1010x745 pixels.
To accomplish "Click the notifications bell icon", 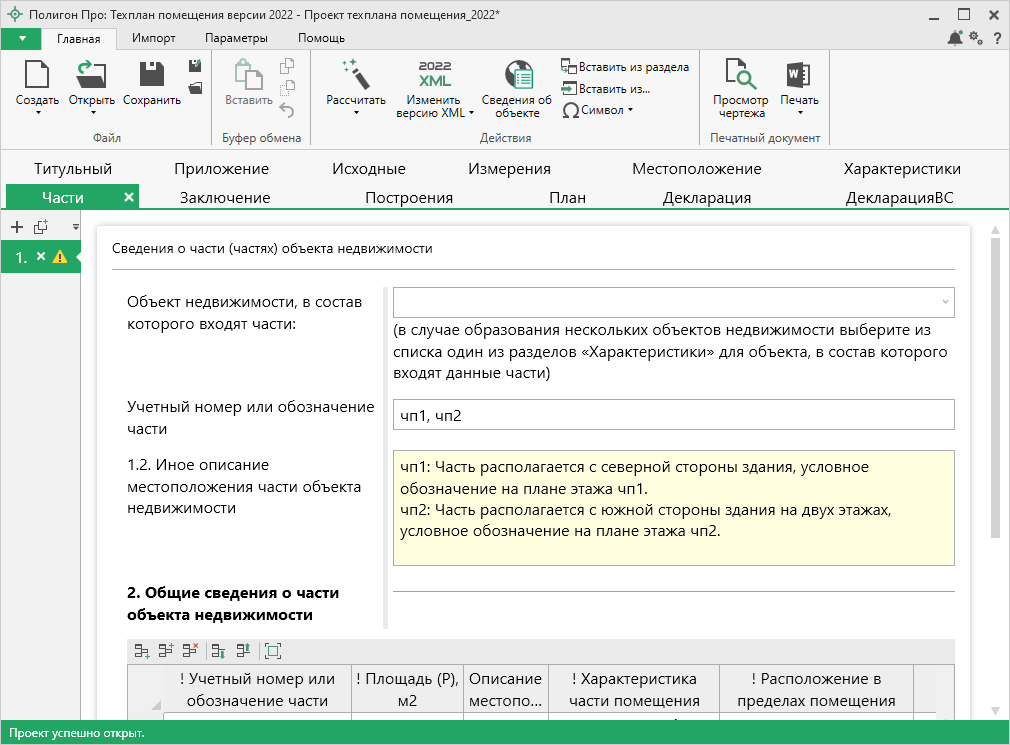I will (x=955, y=38).
